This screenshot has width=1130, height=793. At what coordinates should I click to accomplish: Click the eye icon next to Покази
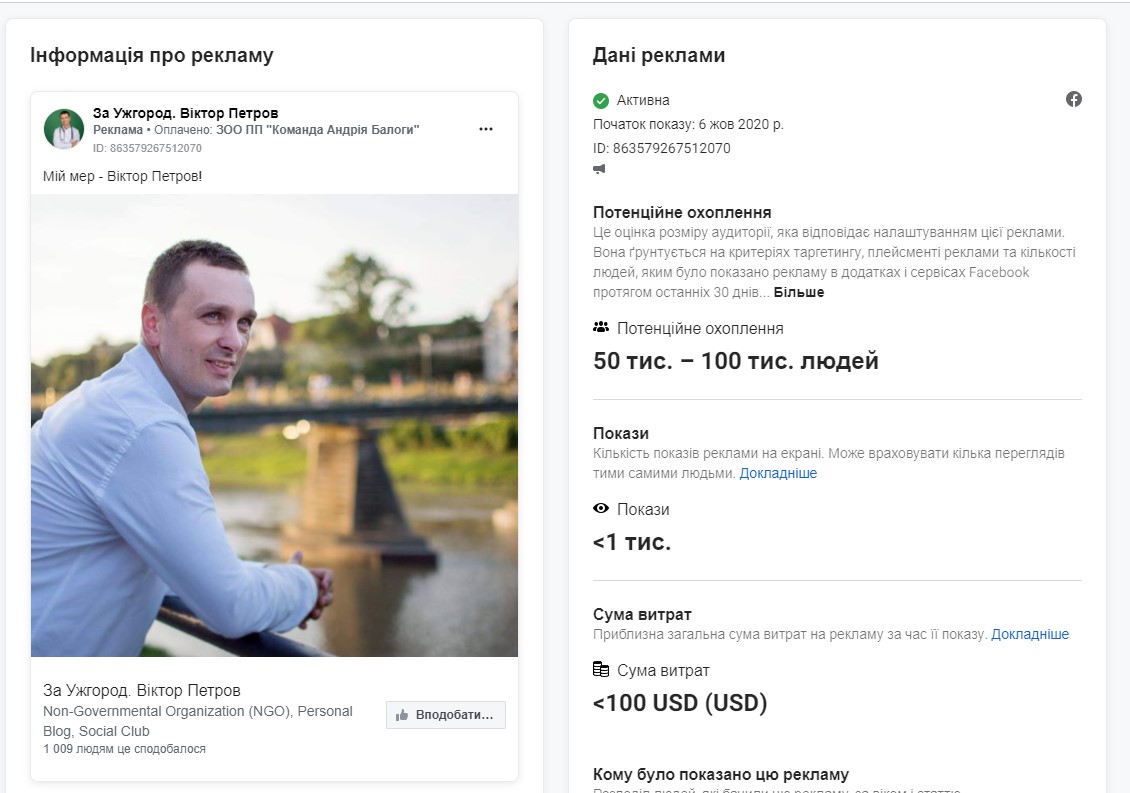tap(600, 508)
